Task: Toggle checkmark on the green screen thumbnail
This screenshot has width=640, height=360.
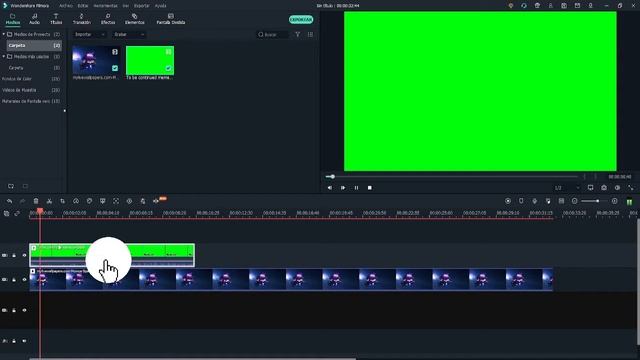Action: (x=169, y=68)
